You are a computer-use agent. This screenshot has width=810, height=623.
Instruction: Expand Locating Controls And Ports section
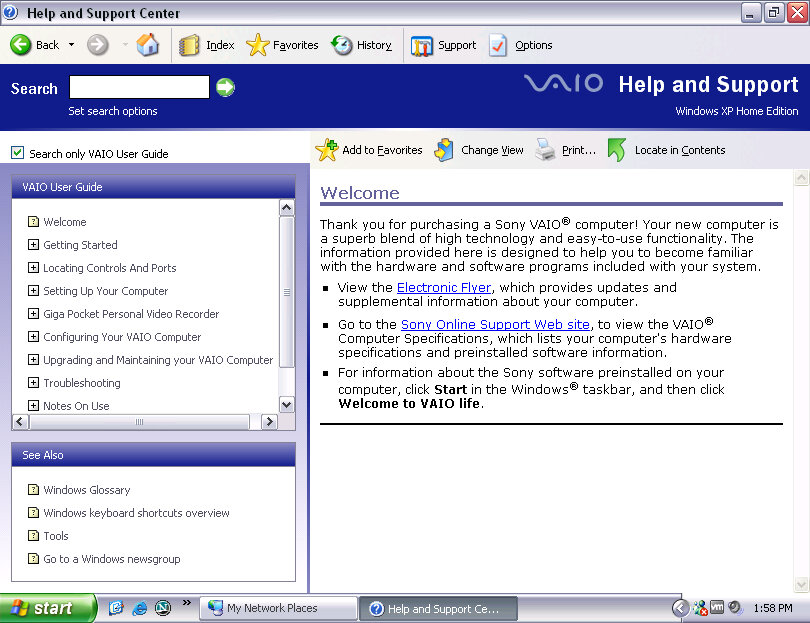[x=33, y=268]
